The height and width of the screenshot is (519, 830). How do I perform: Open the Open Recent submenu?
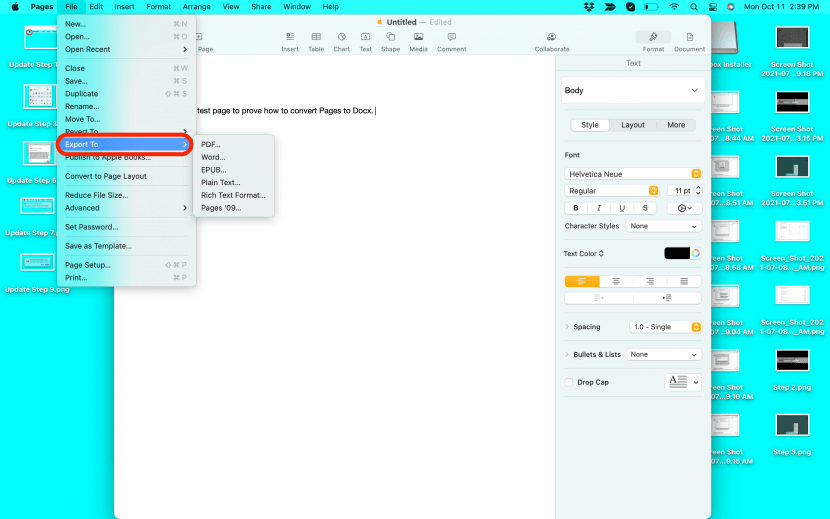click(x=126, y=49)
